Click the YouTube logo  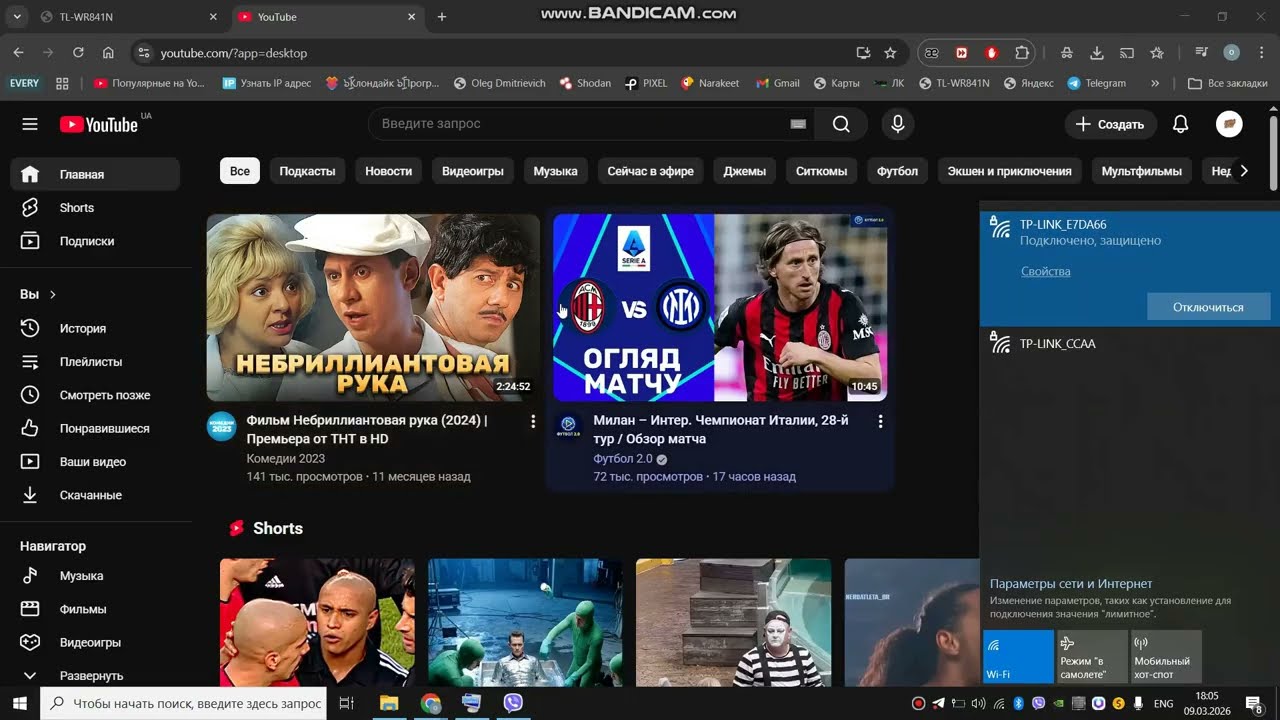[x=99, y=124]
